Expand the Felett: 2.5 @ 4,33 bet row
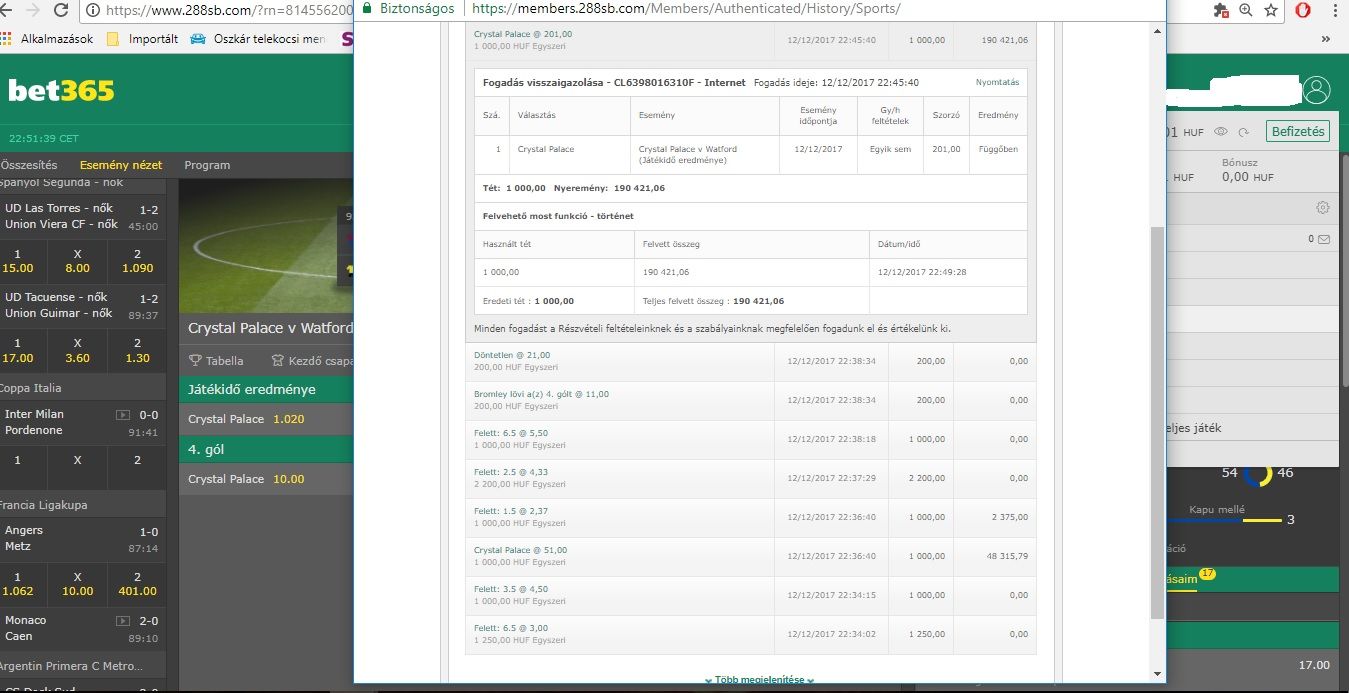The height and width of the screenshot is (693, 1349). pos(752,478)
